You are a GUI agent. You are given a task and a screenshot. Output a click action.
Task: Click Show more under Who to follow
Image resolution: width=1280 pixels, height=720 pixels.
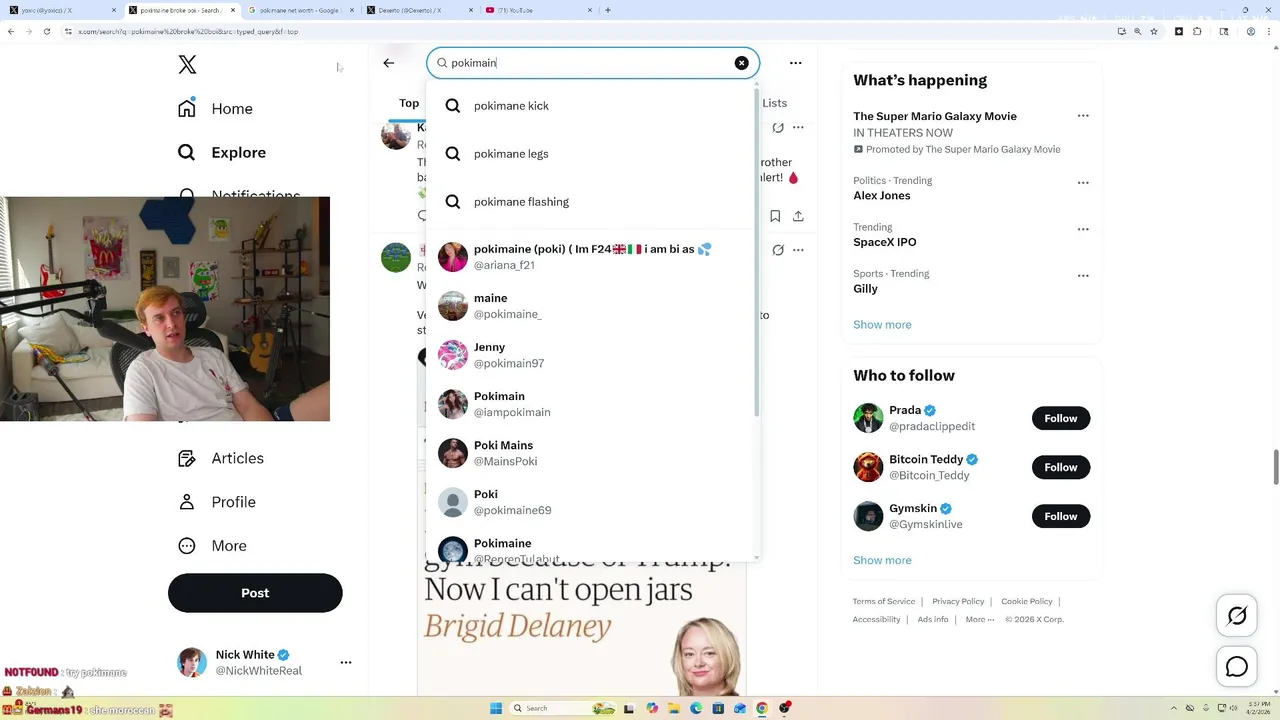(x=882, y=561)
